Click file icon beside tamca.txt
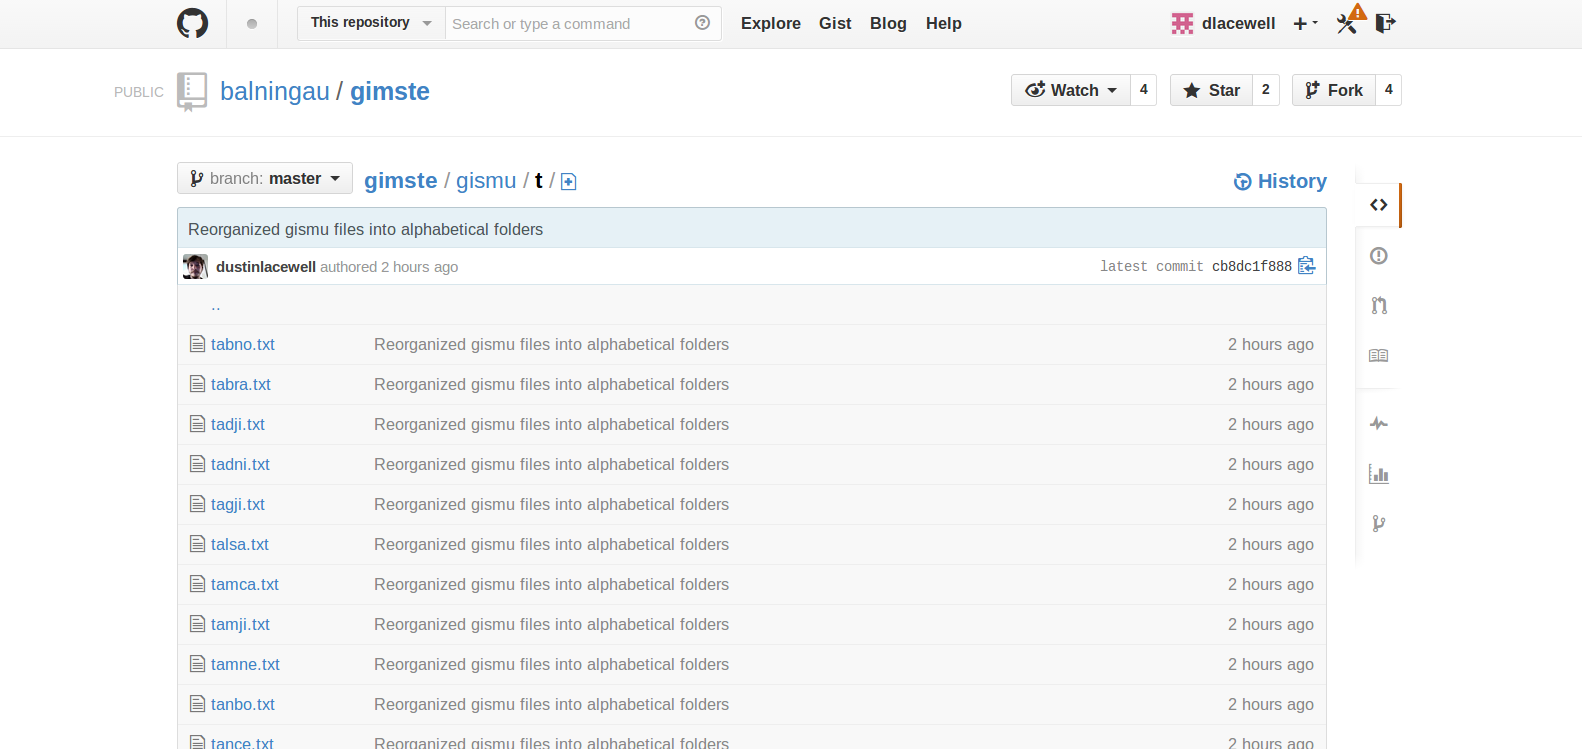Image resolution: width=1582 pixels, height=753 pixels. click(x=197, y=584)
